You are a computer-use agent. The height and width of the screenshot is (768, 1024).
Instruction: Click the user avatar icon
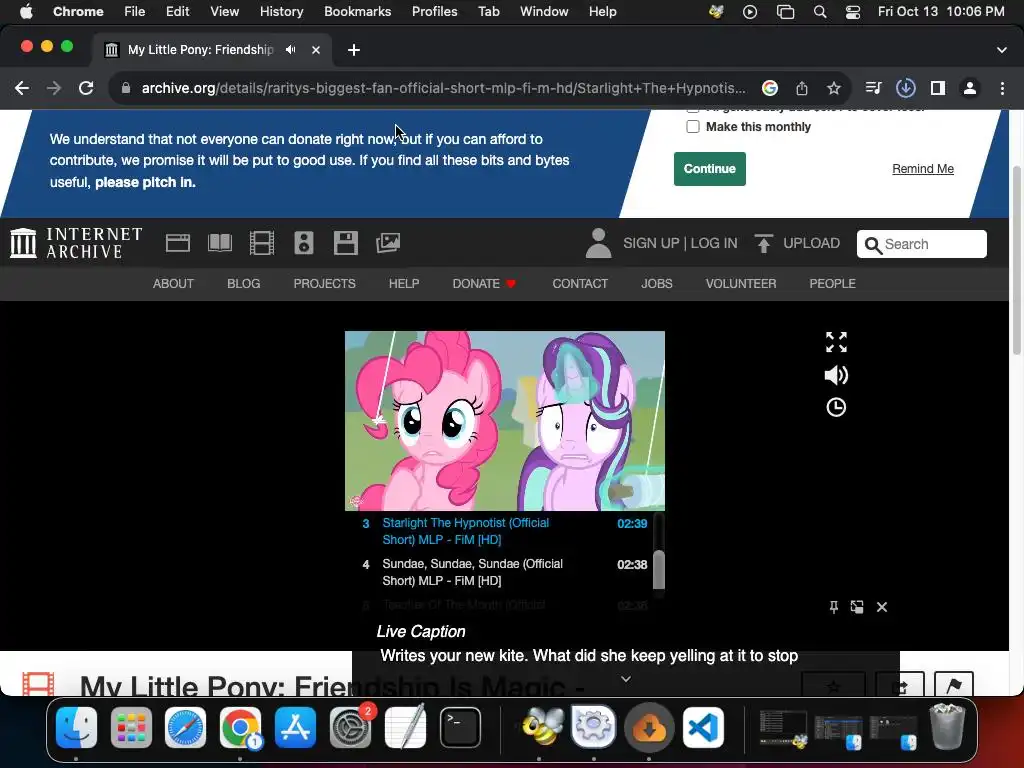(x=598, y=243)
